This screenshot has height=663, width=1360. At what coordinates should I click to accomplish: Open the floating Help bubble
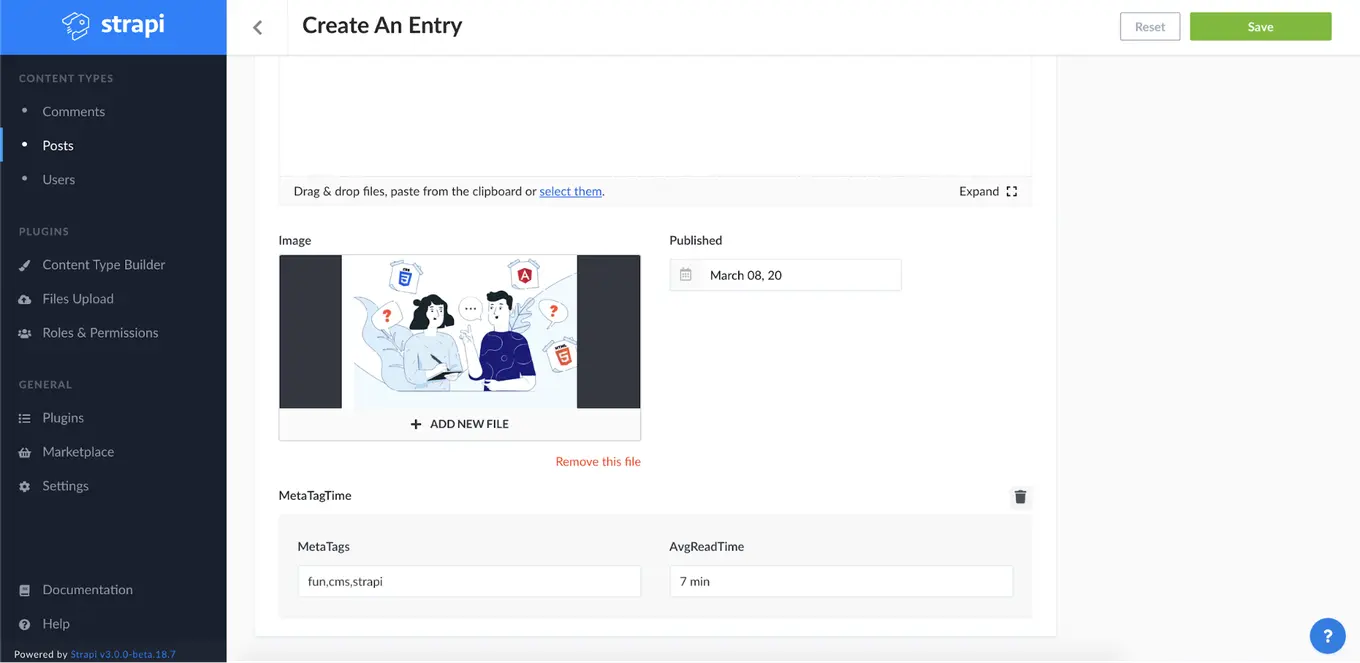pyautogui.click(x=1327, y=635)
